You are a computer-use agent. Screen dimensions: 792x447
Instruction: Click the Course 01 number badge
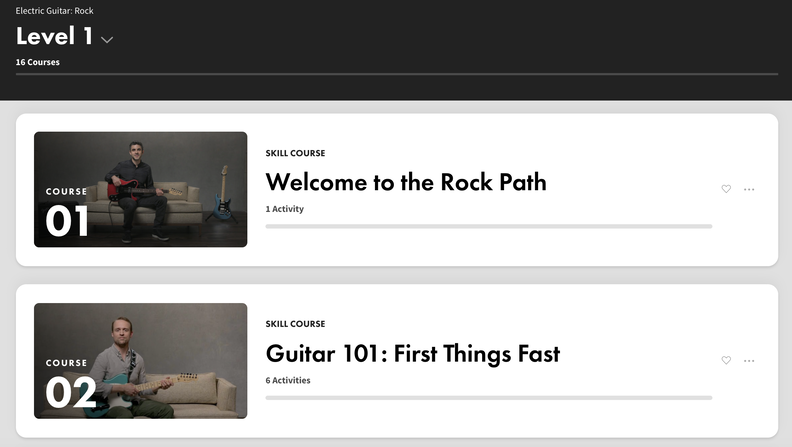pyautogui.click(x=67, y=220)
